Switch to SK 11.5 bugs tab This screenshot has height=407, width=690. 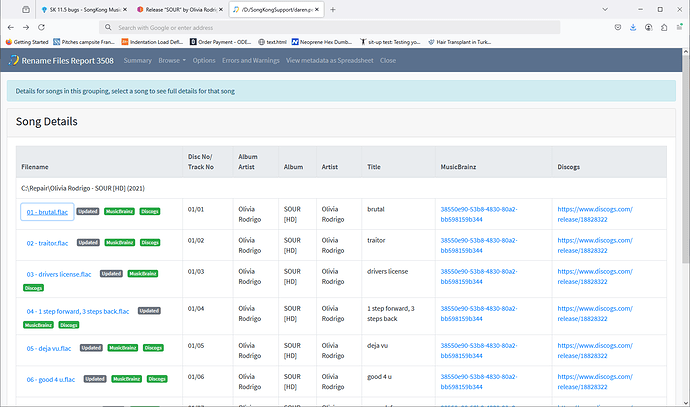pos(84,9)
